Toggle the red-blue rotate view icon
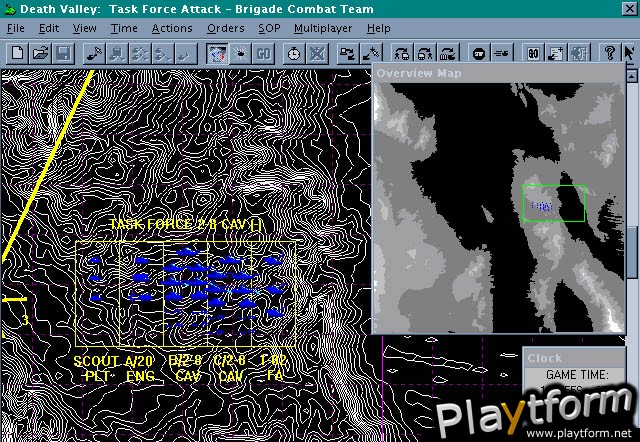640x442 pixels. 217,53
